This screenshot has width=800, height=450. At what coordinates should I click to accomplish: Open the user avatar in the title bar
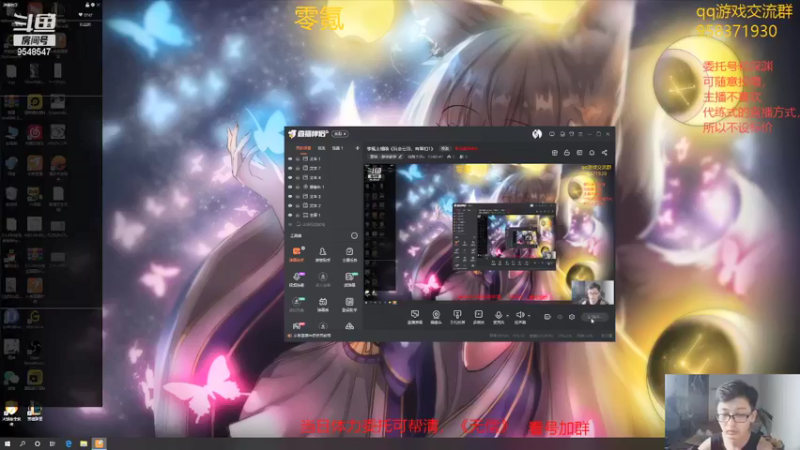[537, 134]
